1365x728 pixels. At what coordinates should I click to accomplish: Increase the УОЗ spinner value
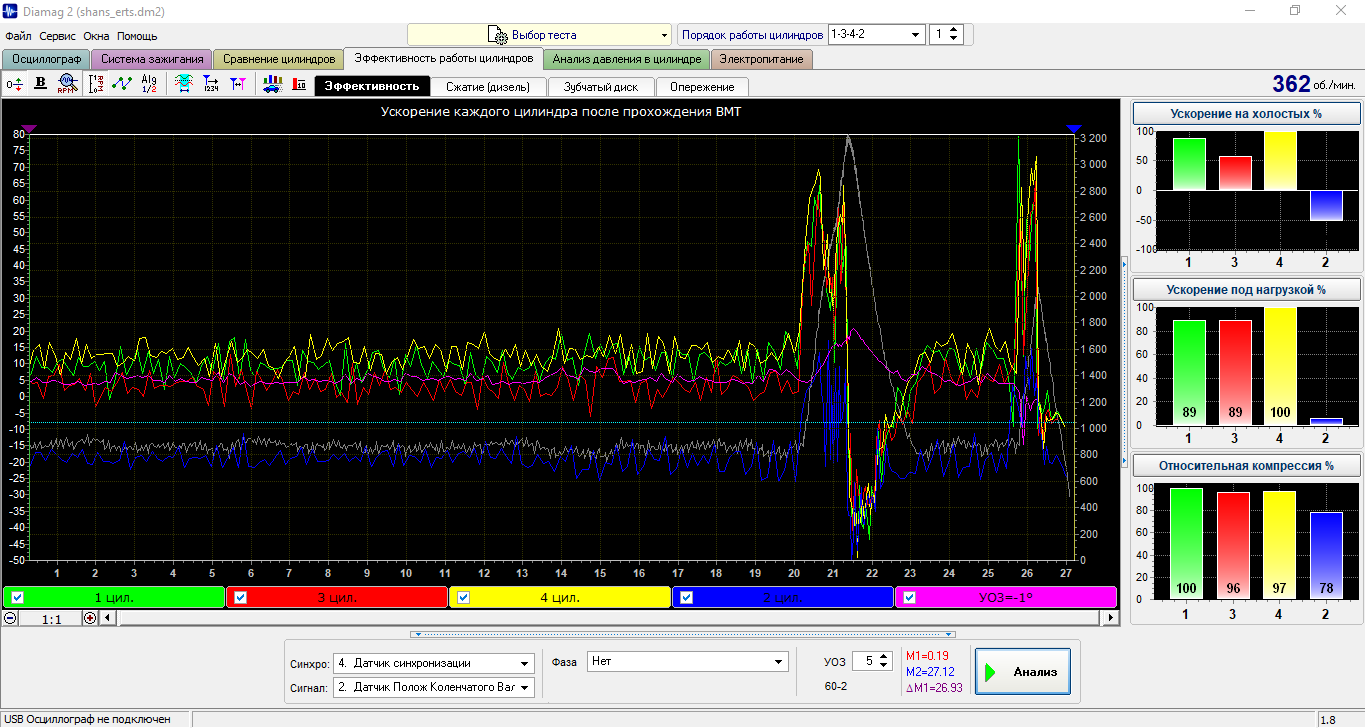pyautogui.click(x=883, y=656)
